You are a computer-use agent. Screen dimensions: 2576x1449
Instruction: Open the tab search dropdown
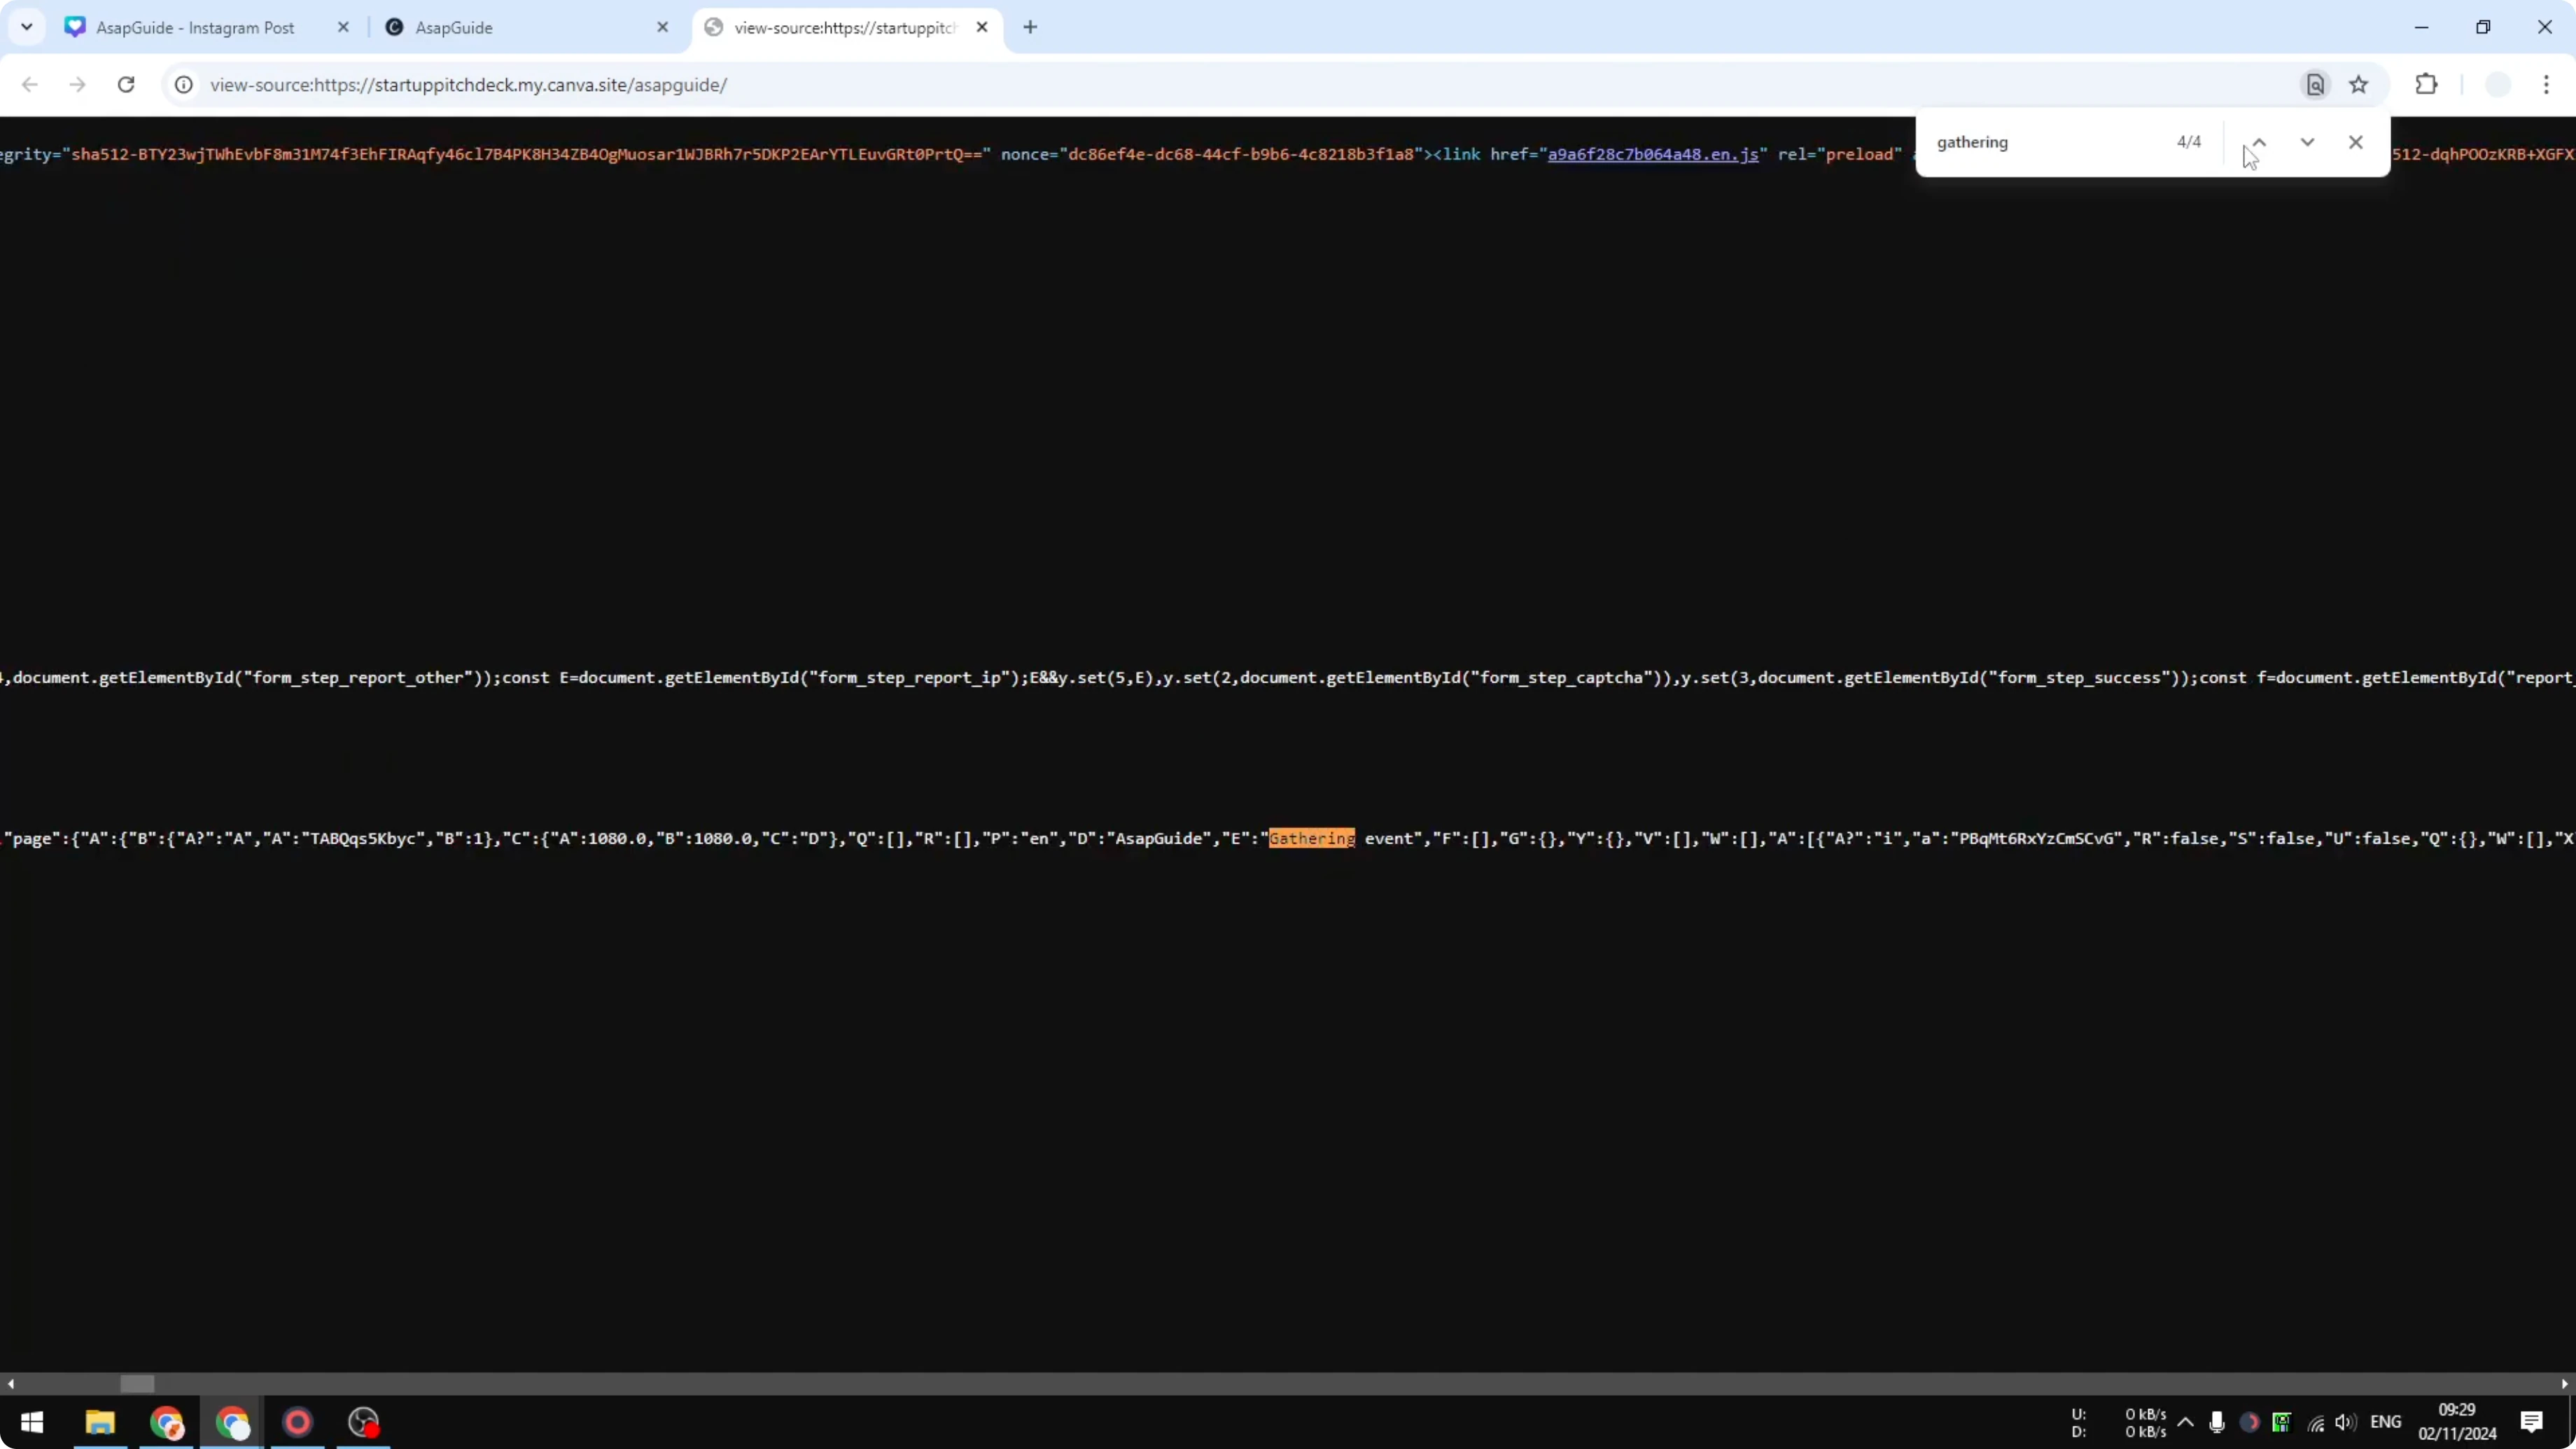coord(27,27)
